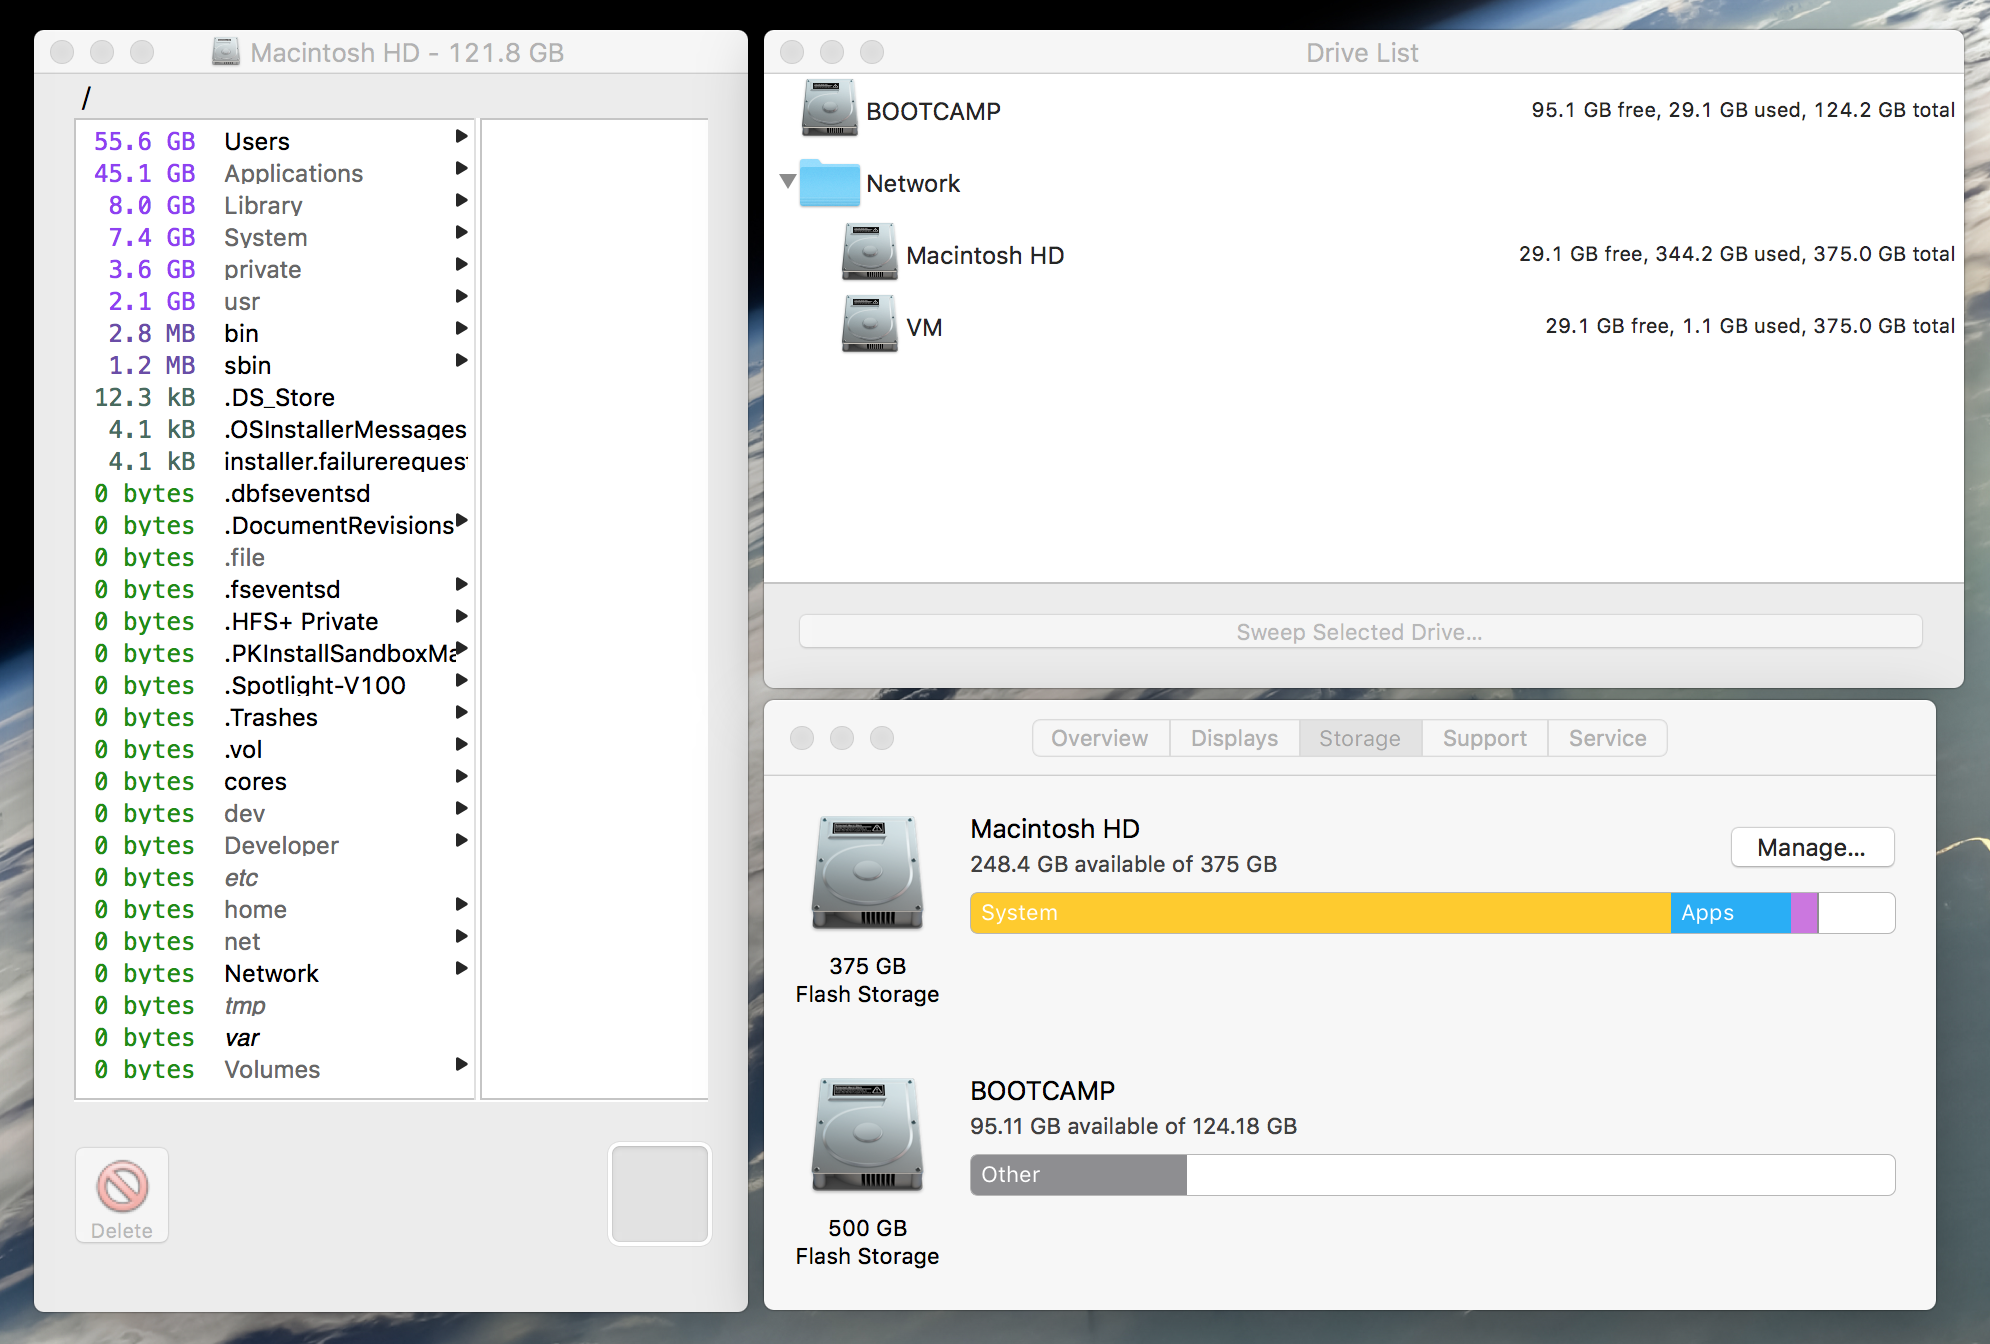Image resolution: width=1990 pixels, height=1344 pixels.
Task: Click the BOOTCAMP drive icon in Drive List
Action: coord(829,108)
